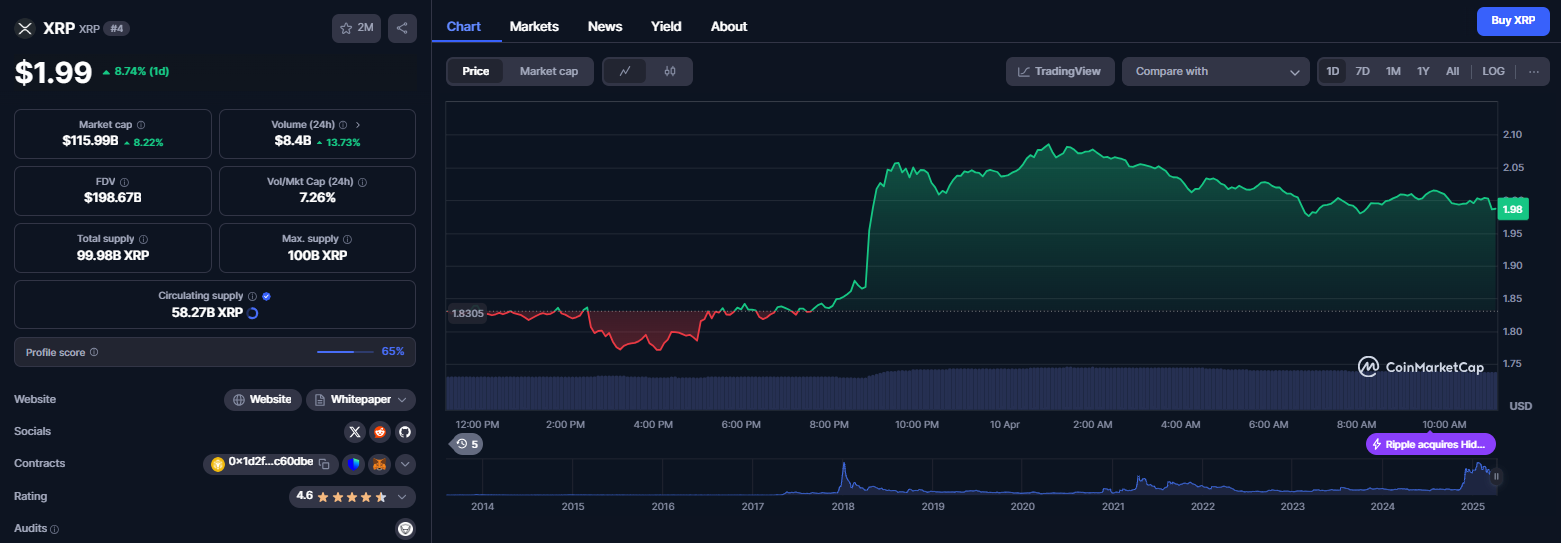1561x543 pixels.
Task: Copy the contract address icon
Action: point(324,464)
